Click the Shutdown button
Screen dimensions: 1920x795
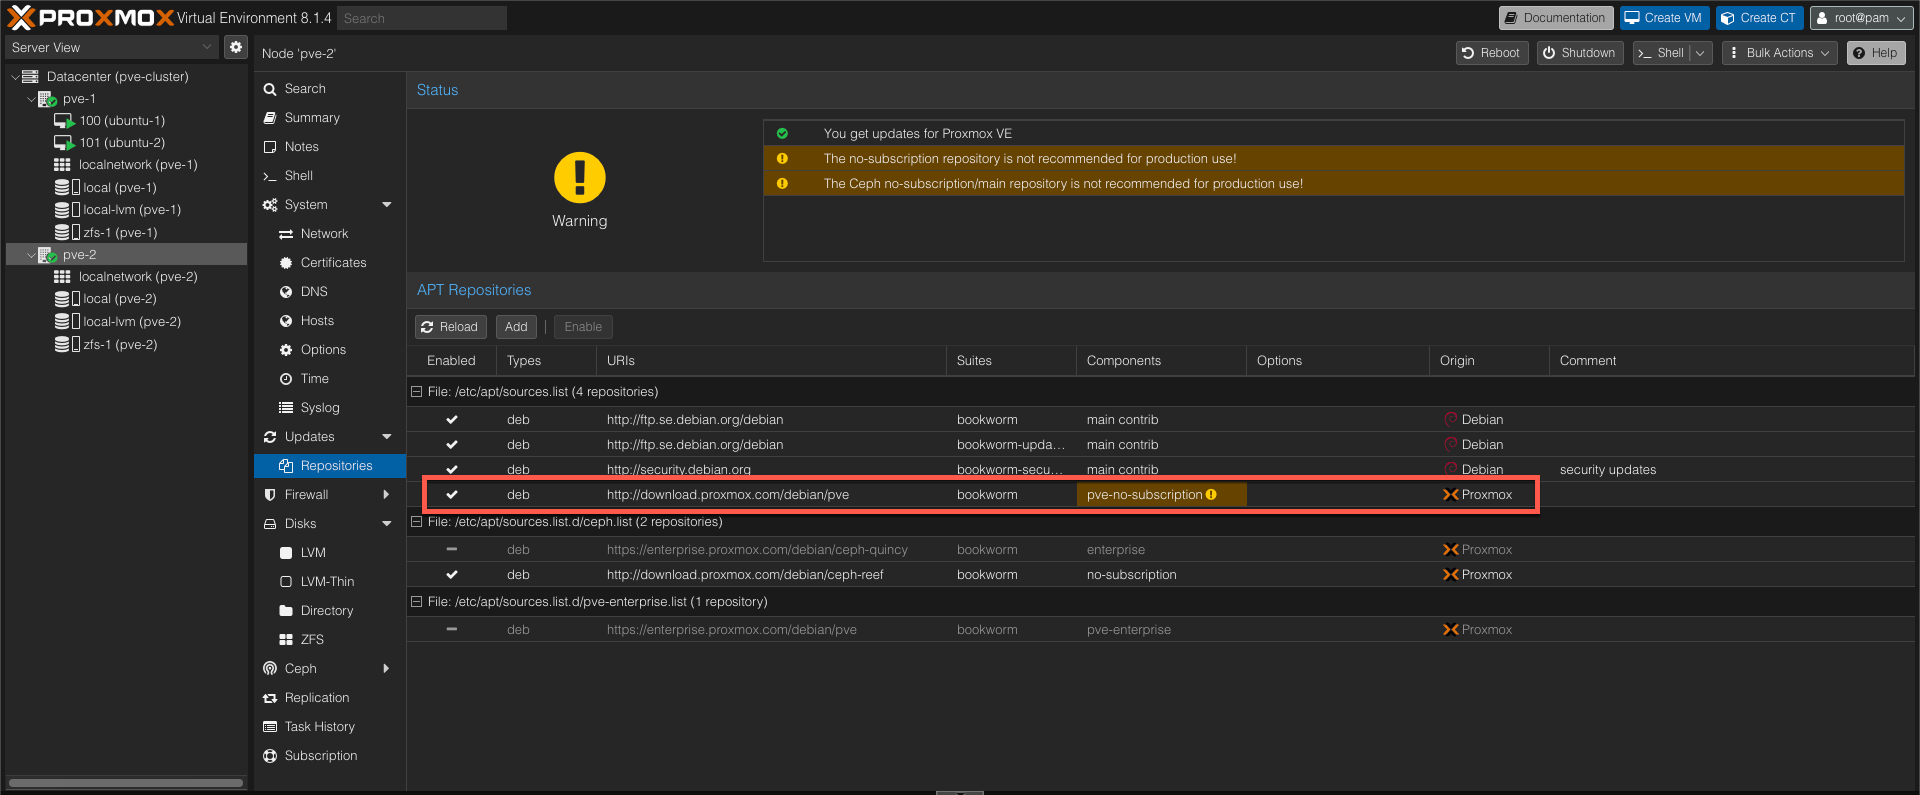1580,53
